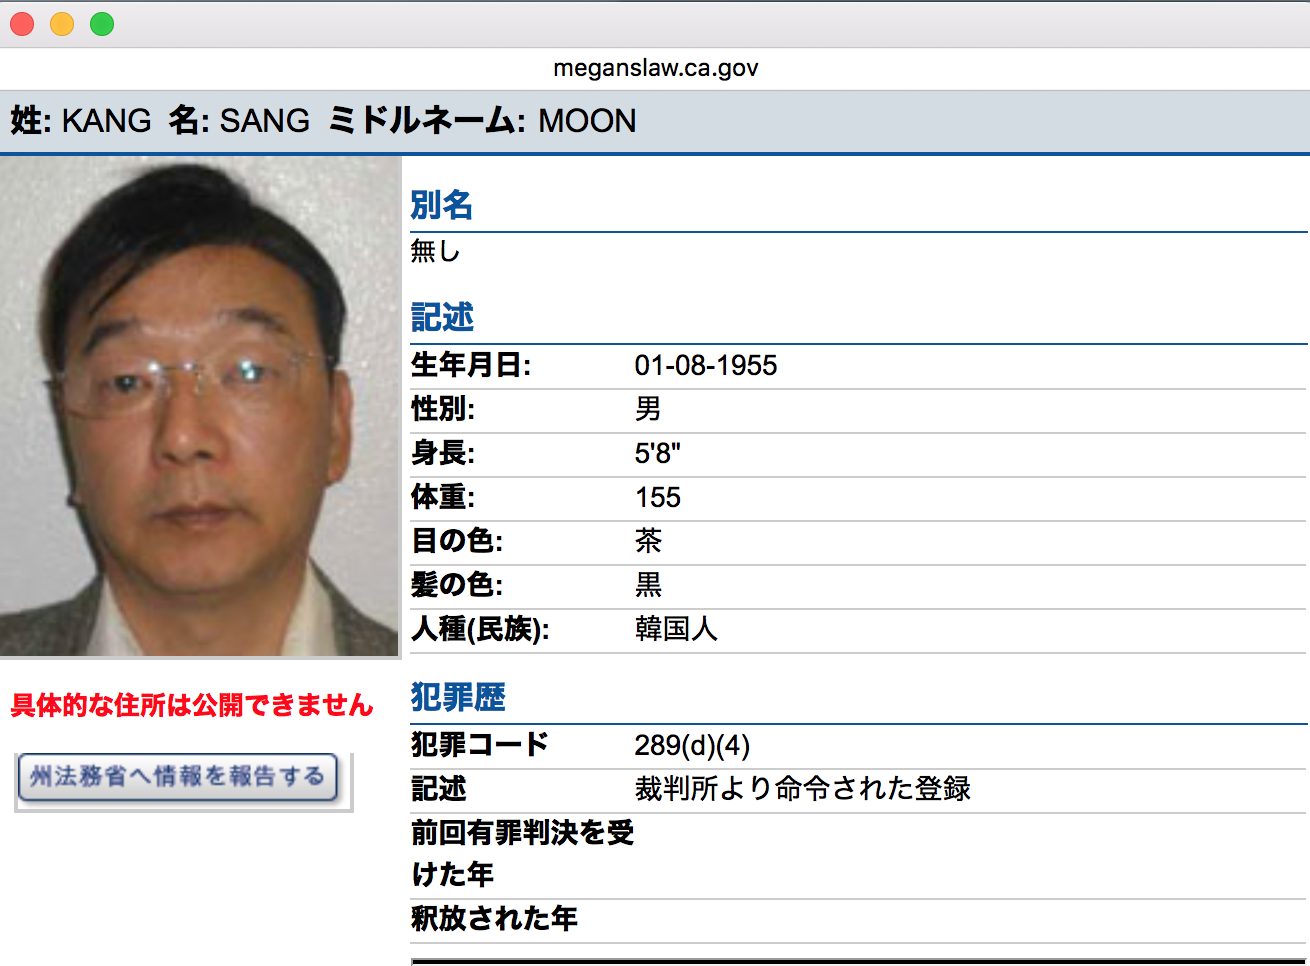The height and width of the screenshot is (966, 1310).
Task: Click the last name KANG in header
Action: [106, 121]
